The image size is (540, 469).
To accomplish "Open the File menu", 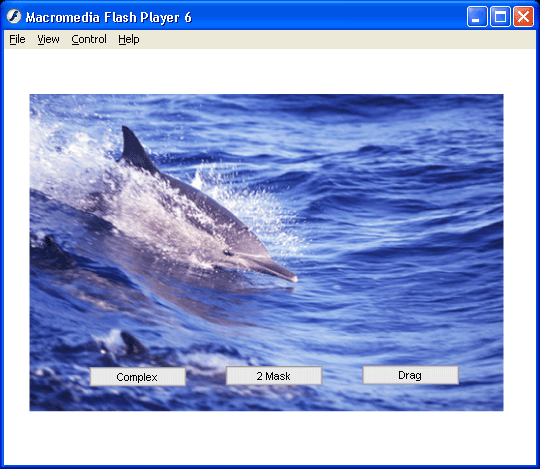I will click(17, 39).
